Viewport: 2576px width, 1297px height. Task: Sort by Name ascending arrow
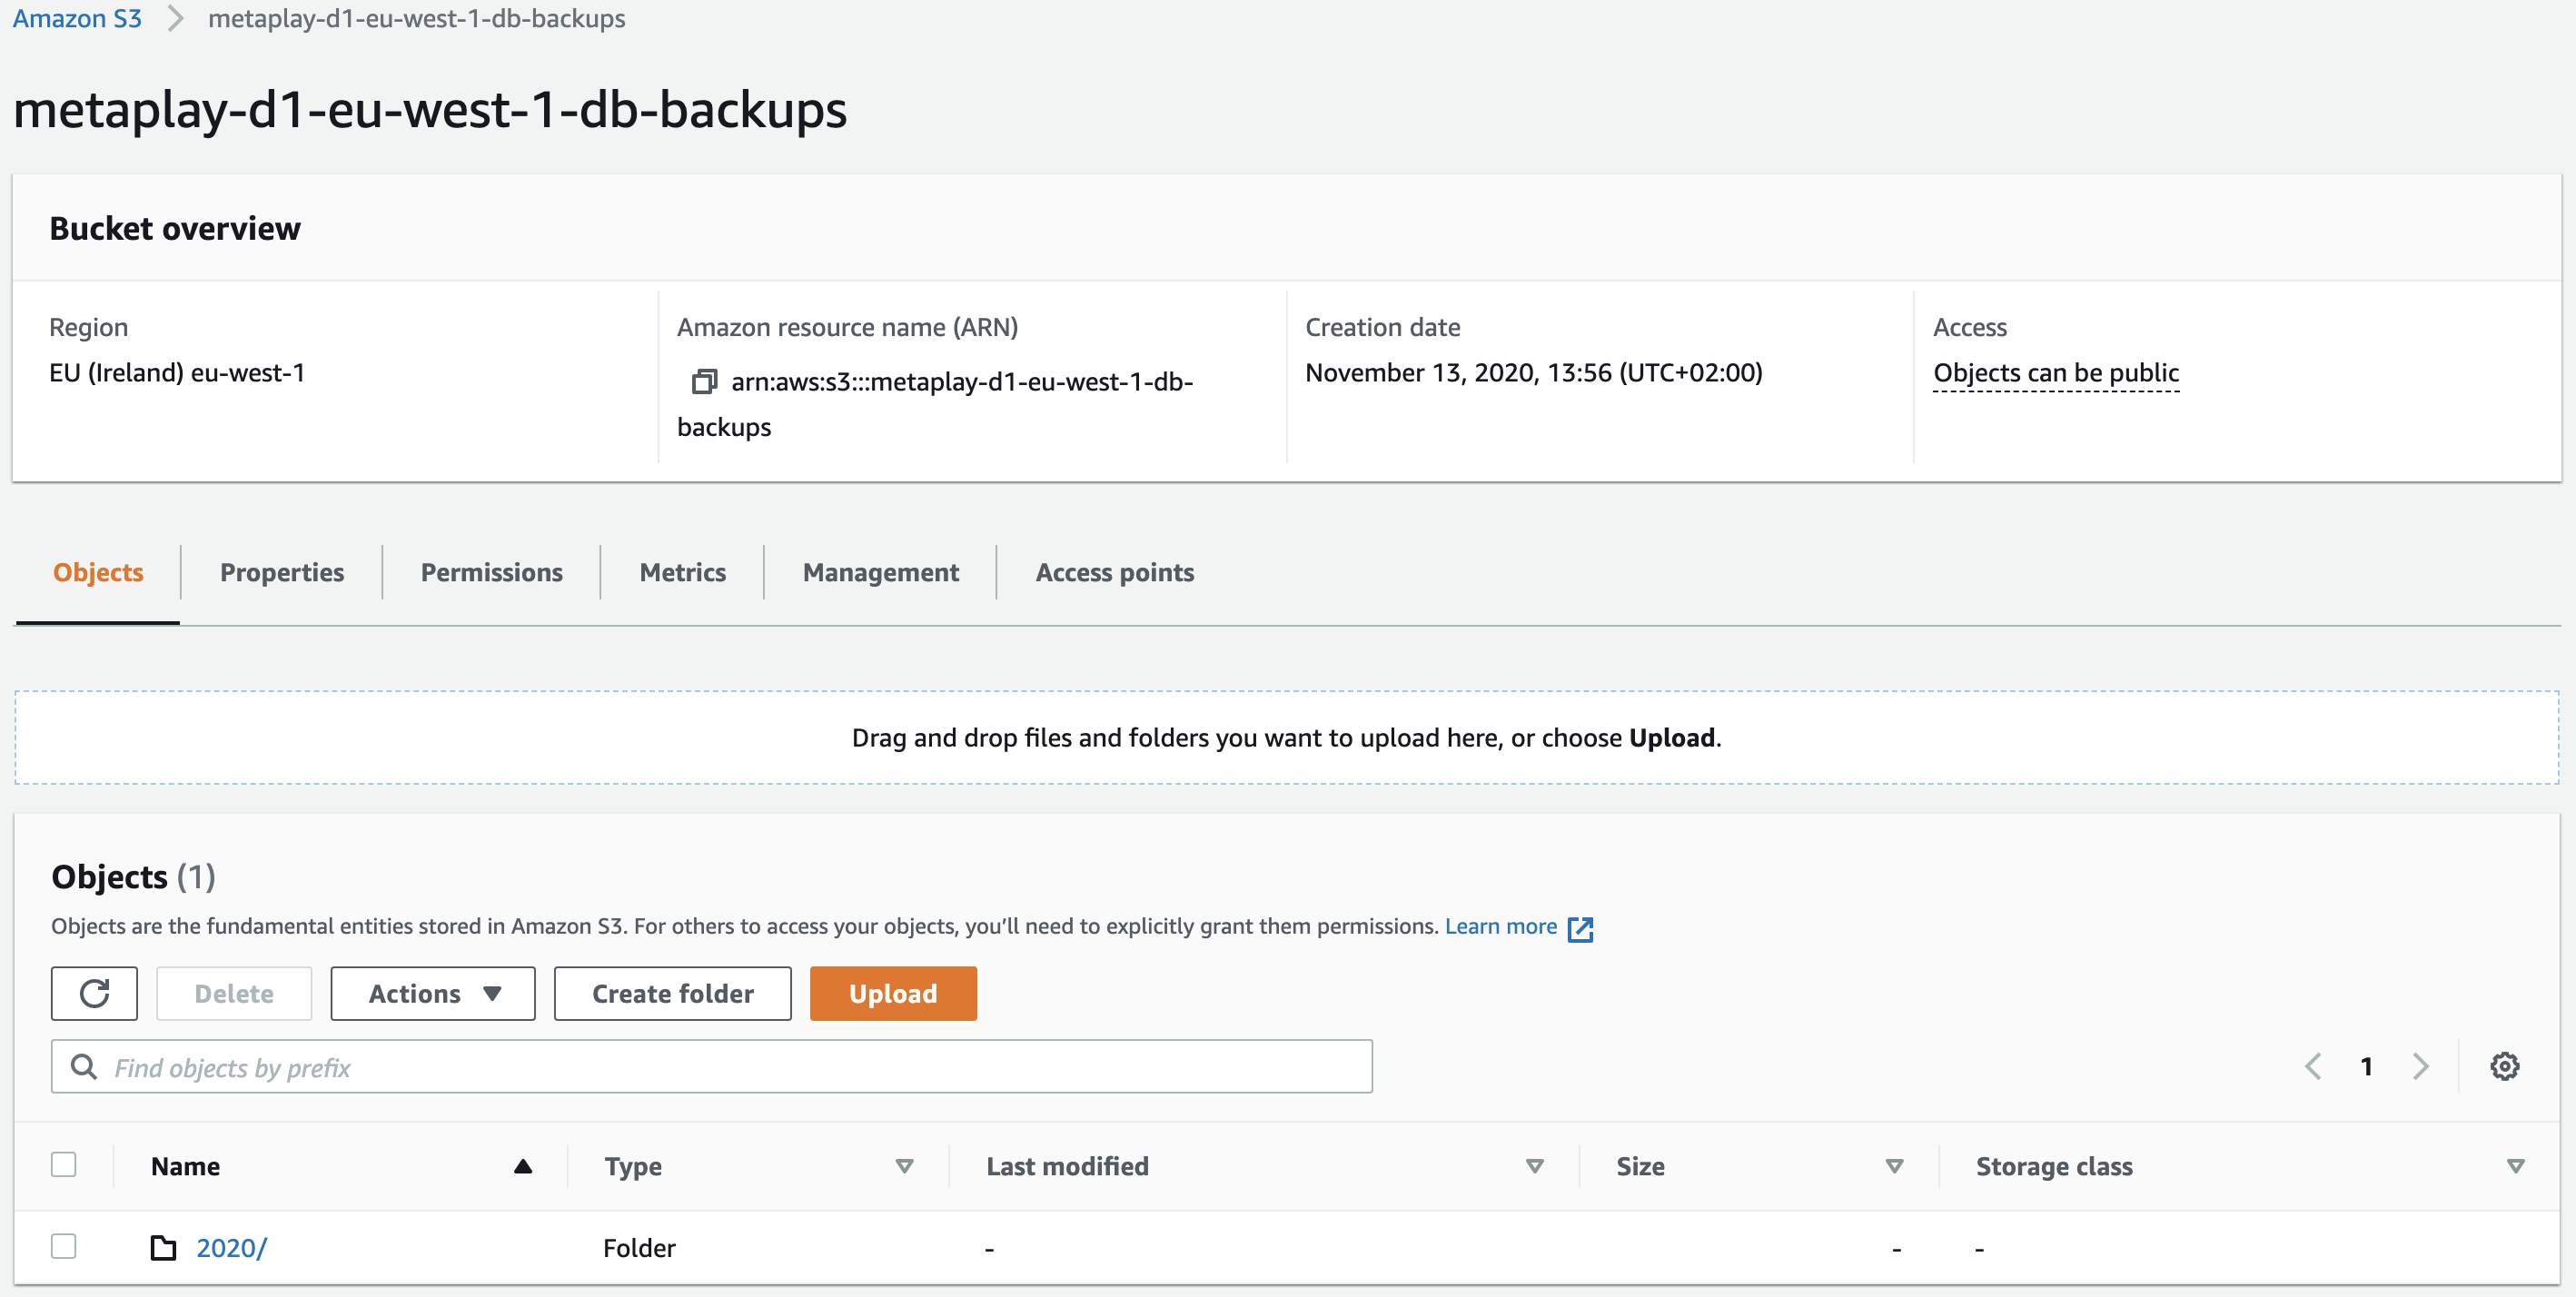[x=523, y=1166]
